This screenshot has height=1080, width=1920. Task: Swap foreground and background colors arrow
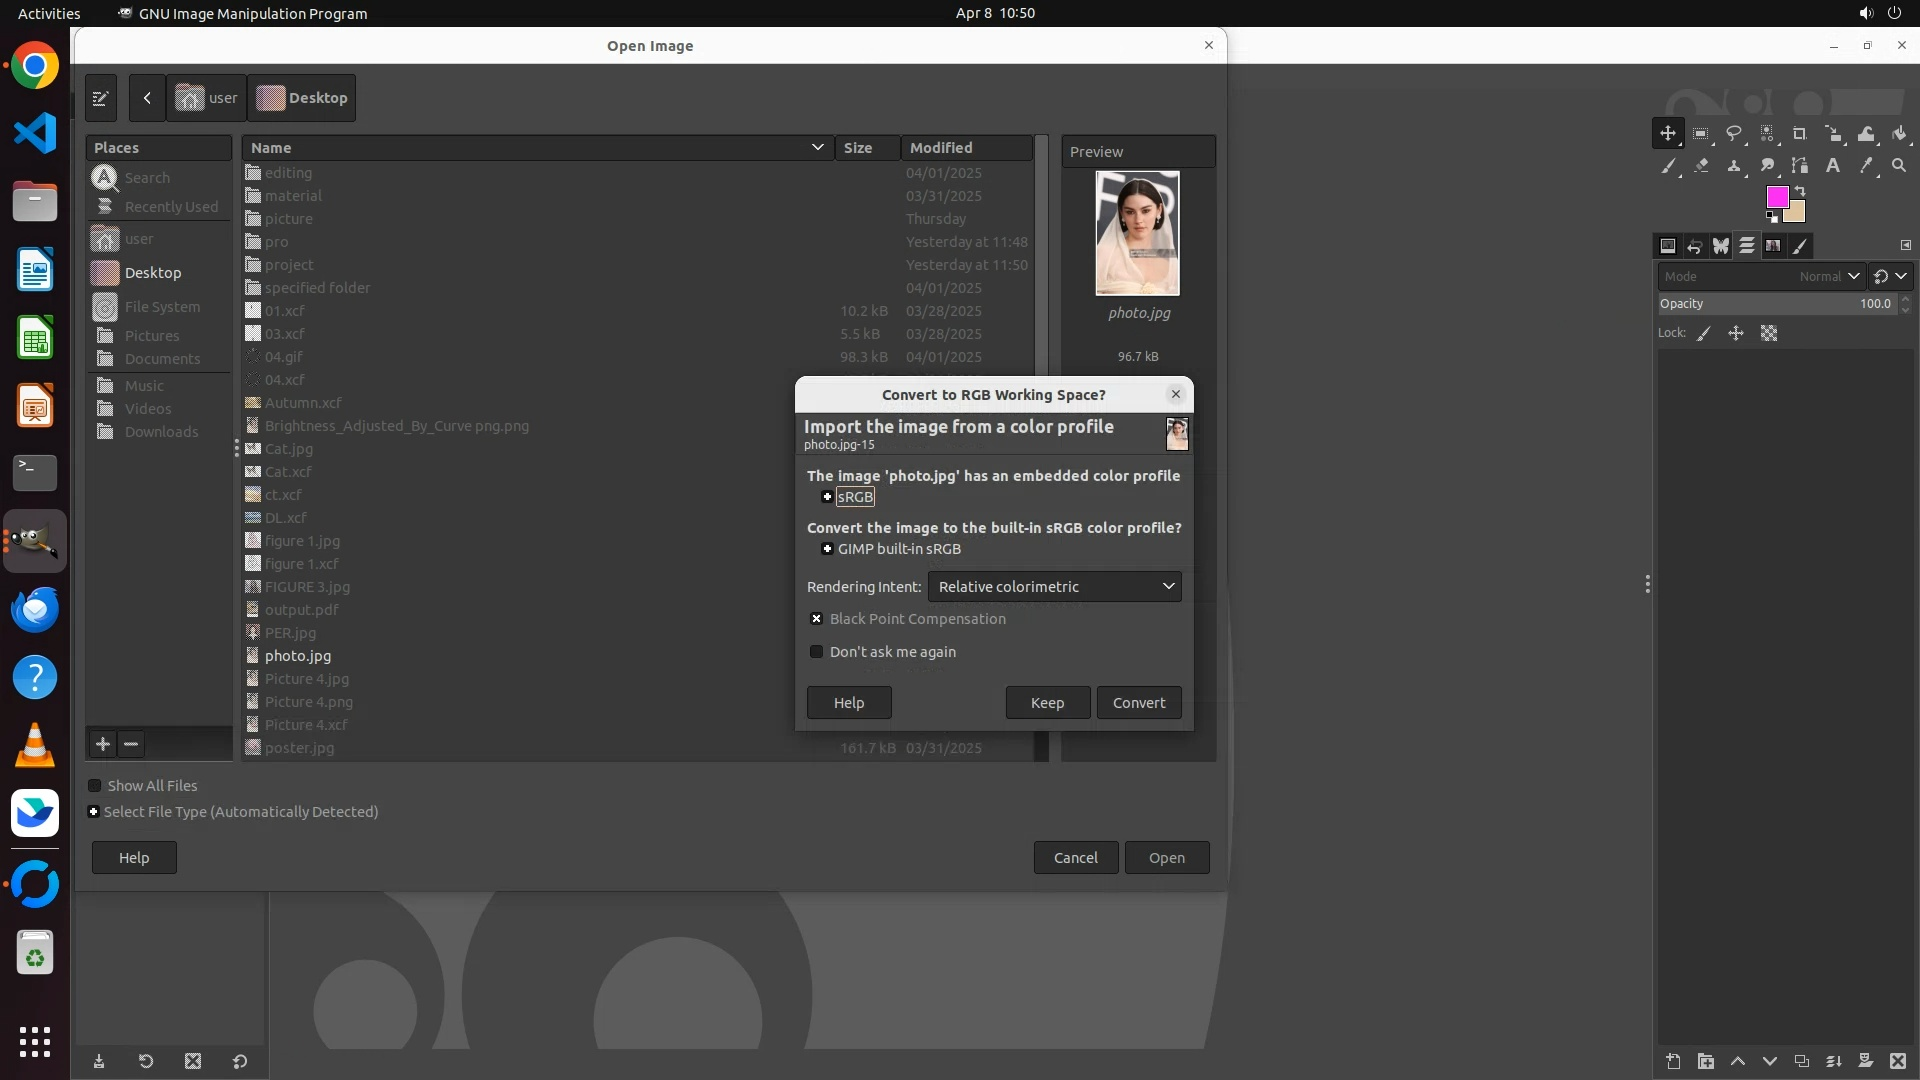1800,190
